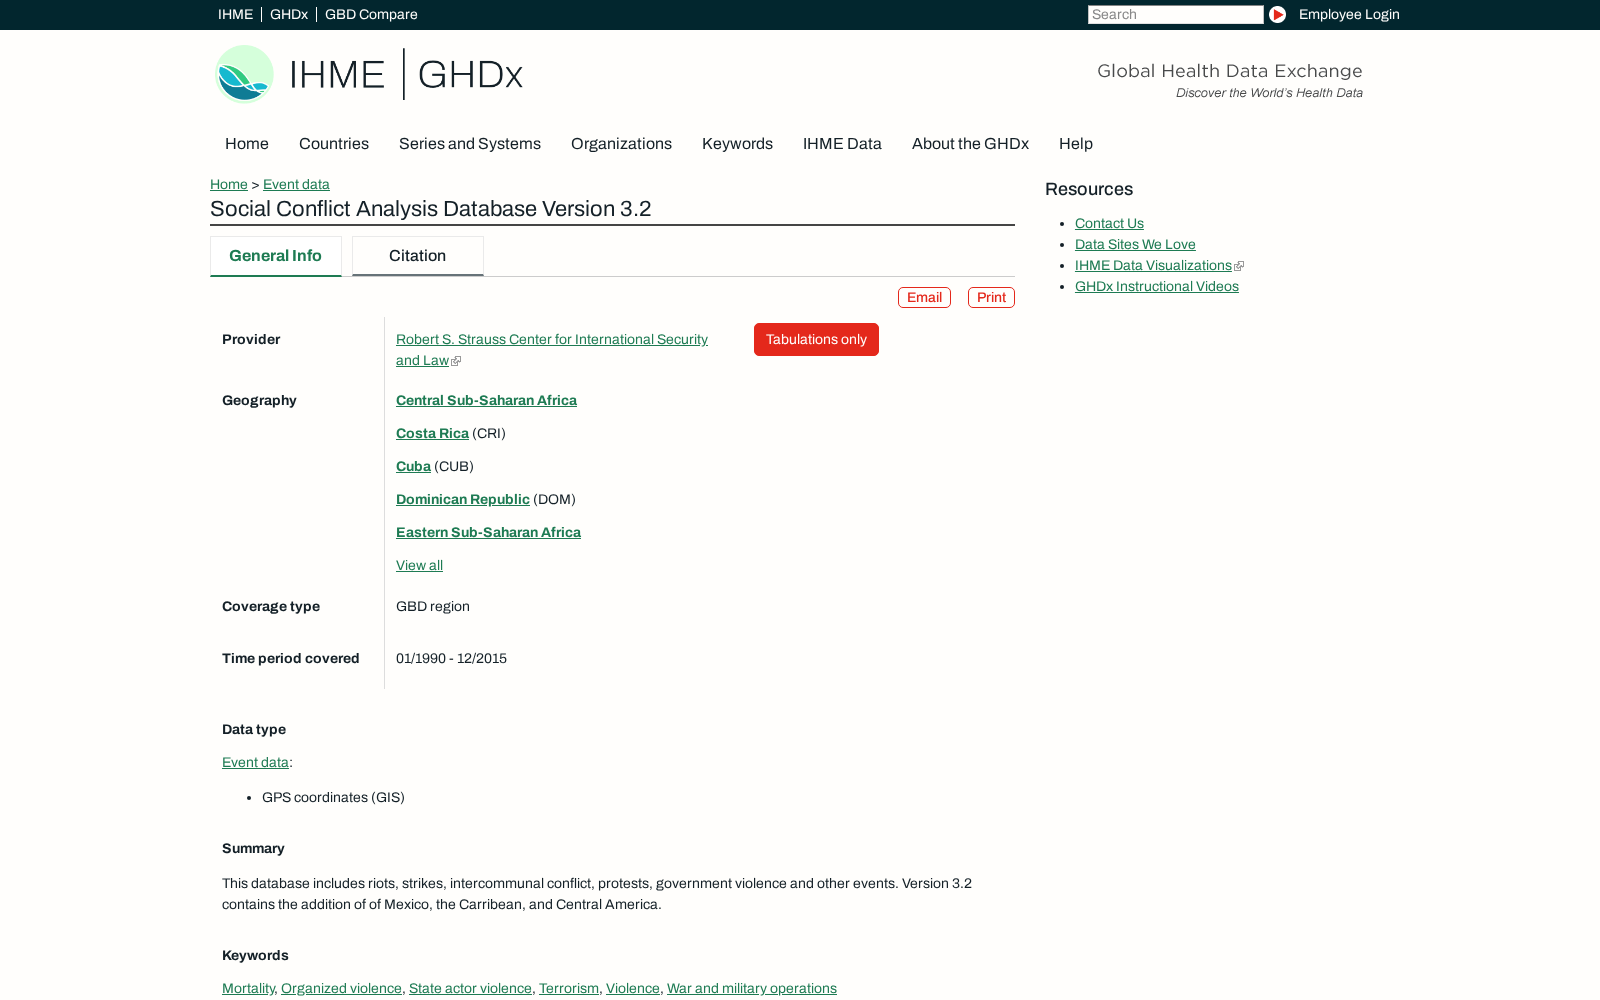1600x1000 pixels.
Task: Open War and military operations keyword link
Action: (752, 989)
